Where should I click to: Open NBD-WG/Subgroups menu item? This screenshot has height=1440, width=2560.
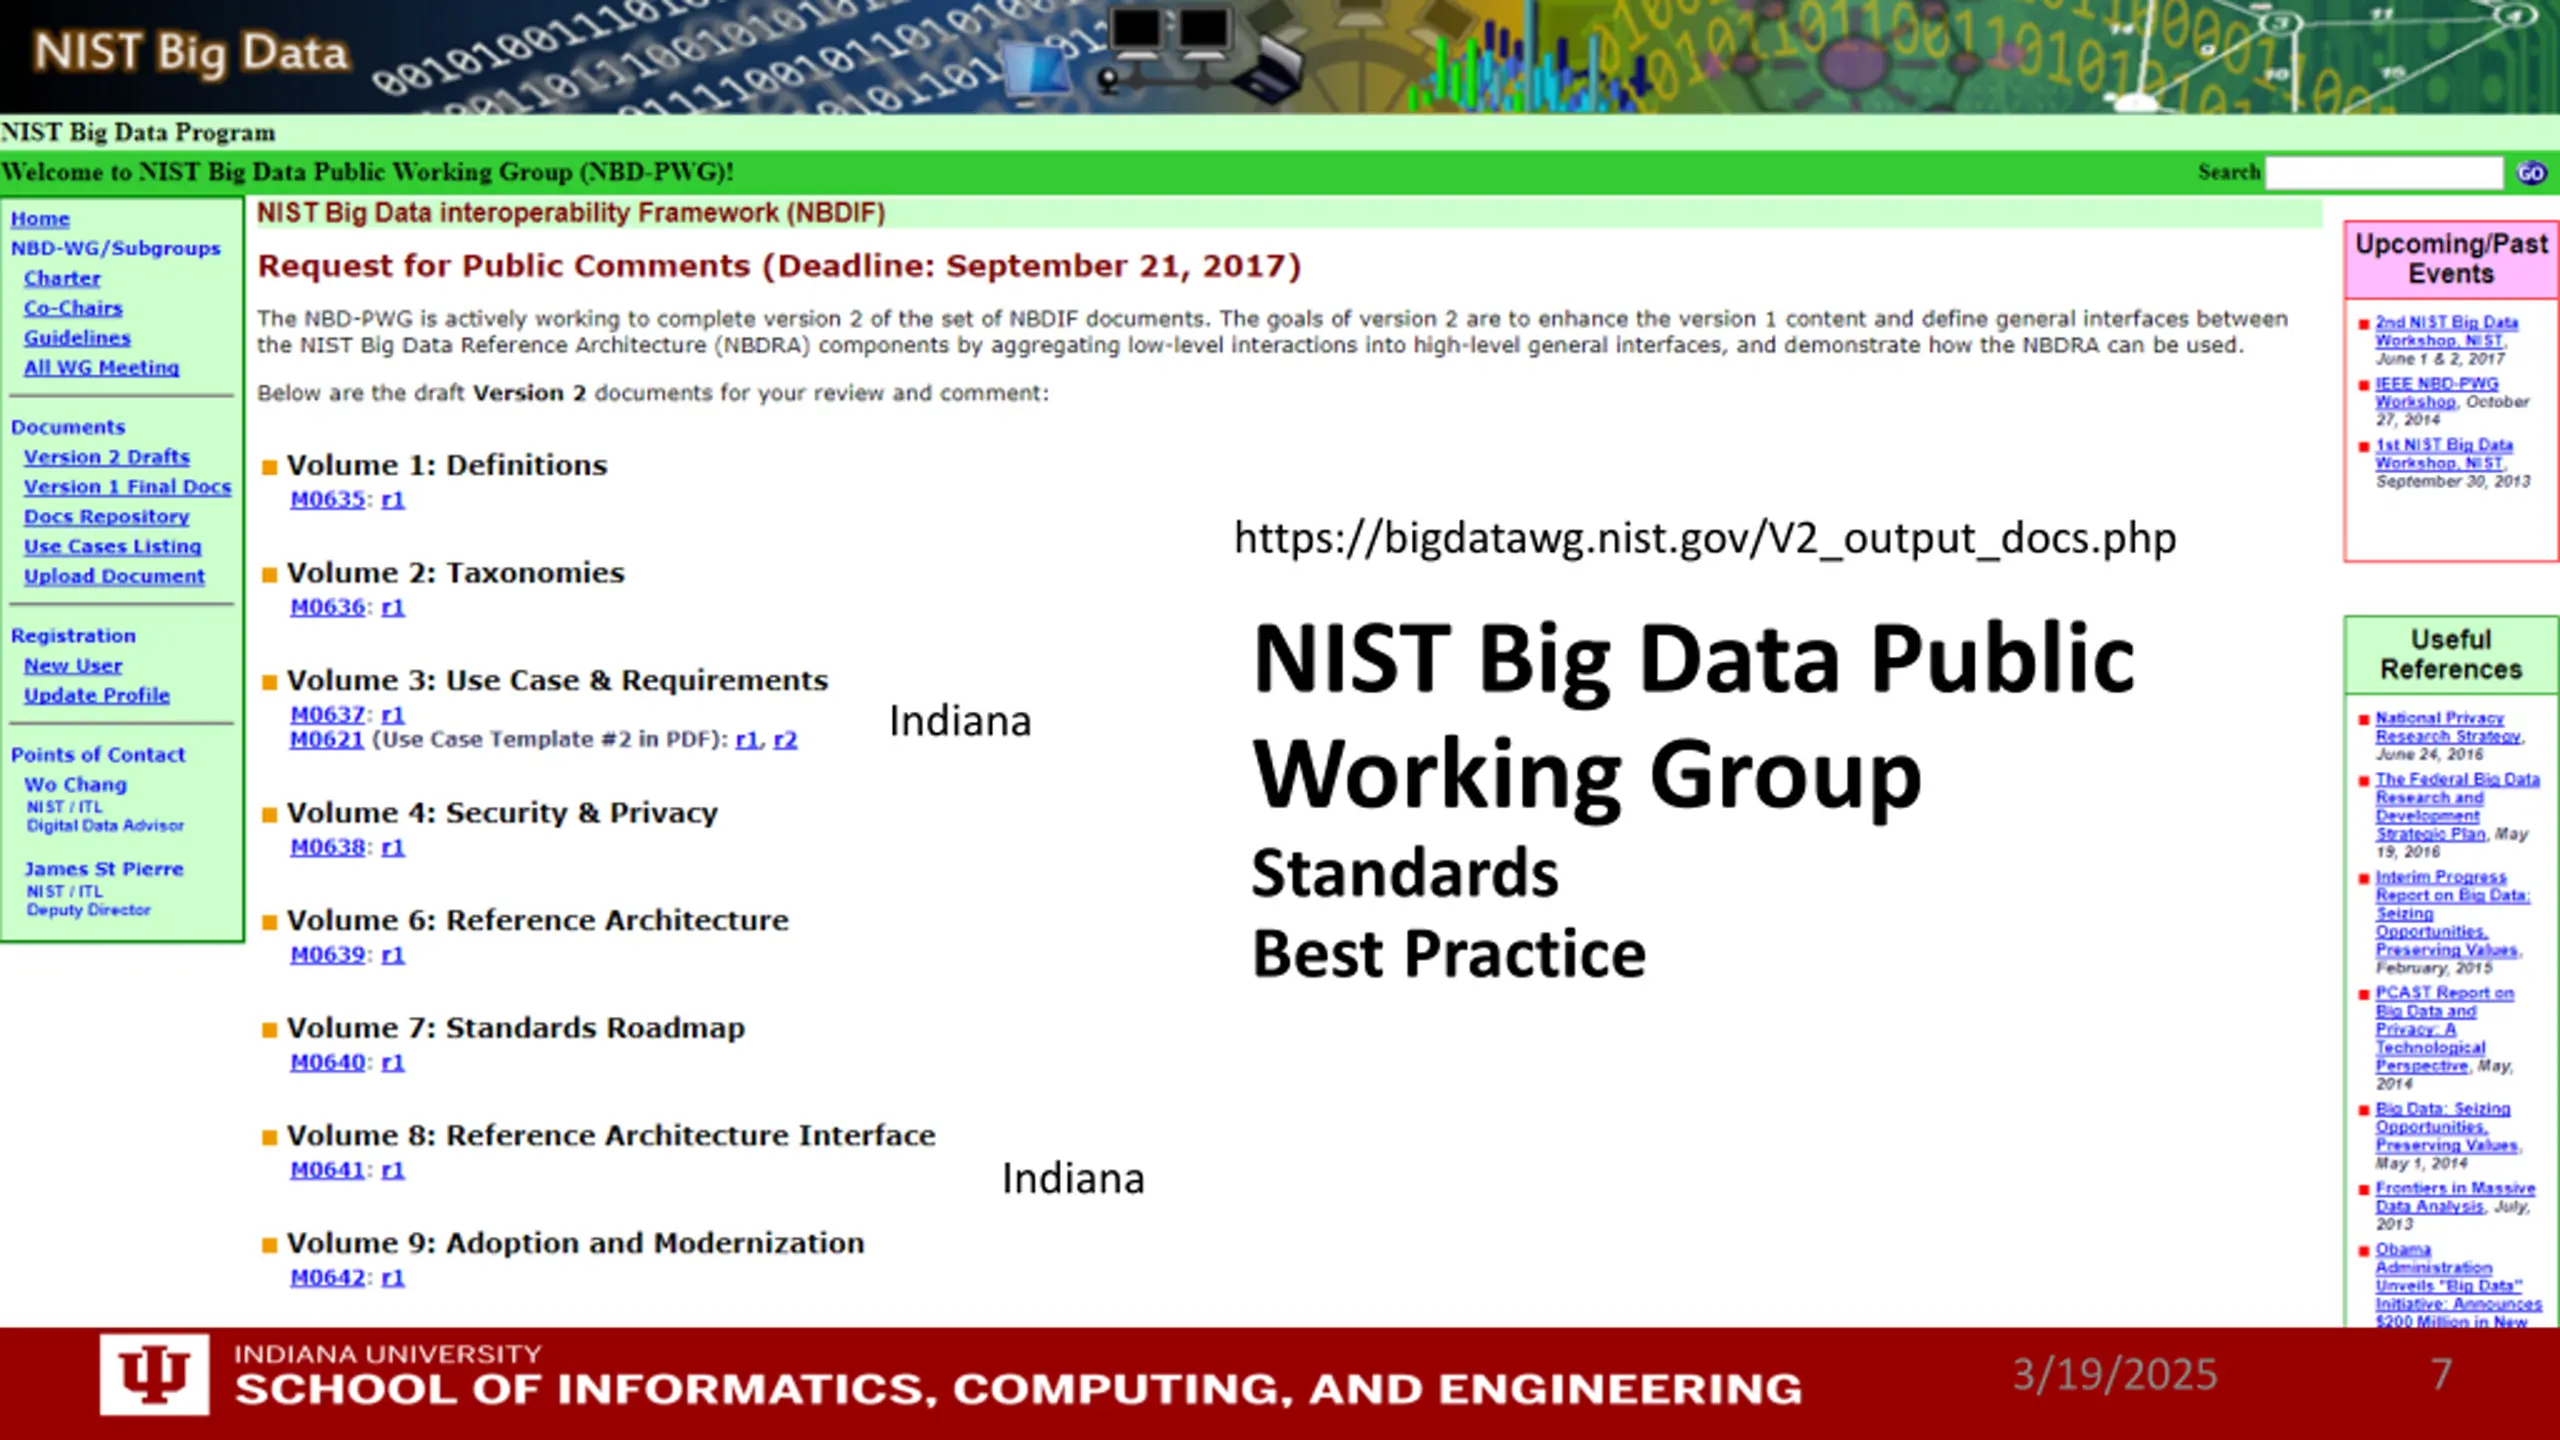[x=116, y=248]
